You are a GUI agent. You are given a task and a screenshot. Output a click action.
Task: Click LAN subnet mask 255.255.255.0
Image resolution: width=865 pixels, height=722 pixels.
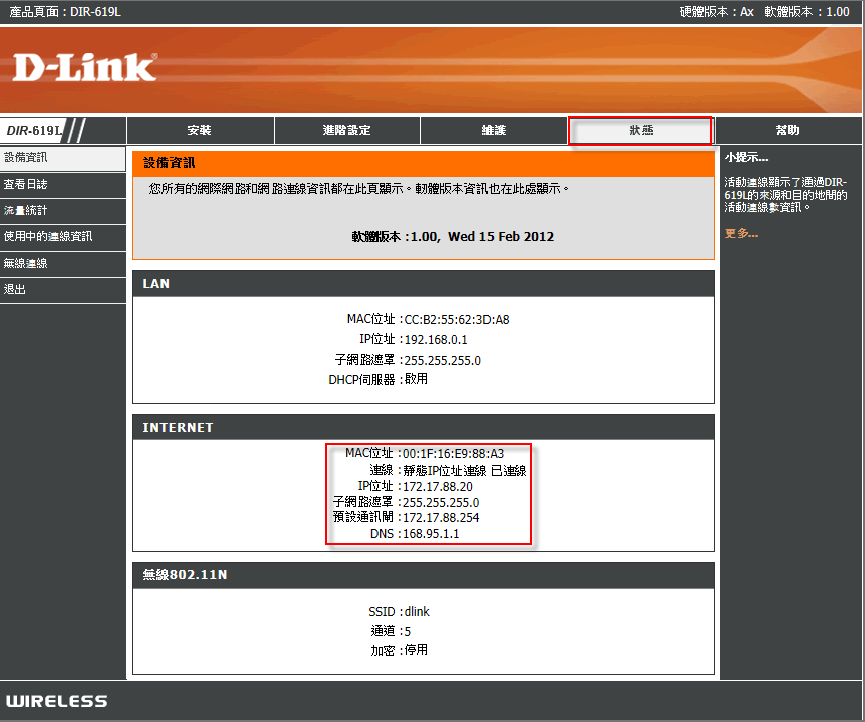coord(442,361)
